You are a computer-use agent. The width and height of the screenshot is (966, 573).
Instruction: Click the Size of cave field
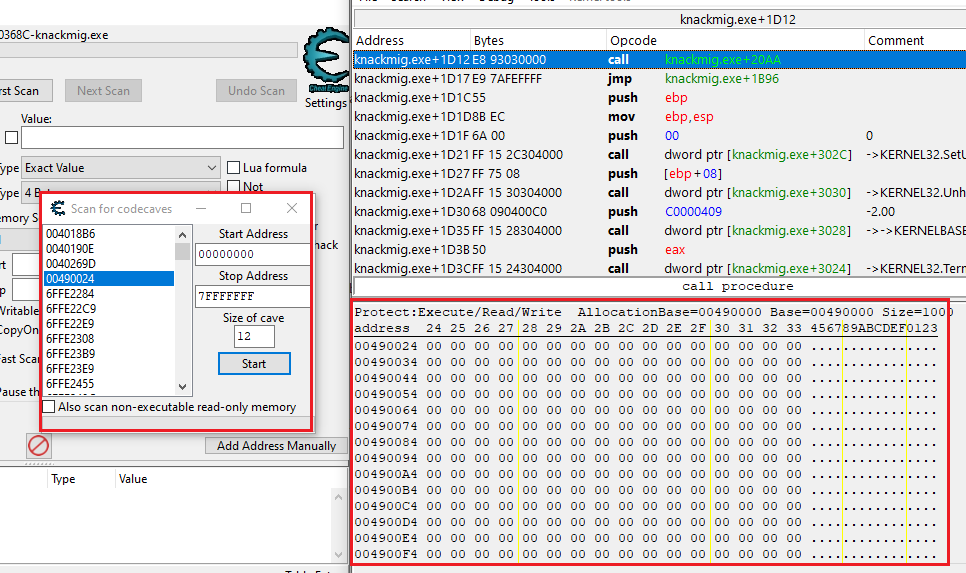tap(254, 336)
